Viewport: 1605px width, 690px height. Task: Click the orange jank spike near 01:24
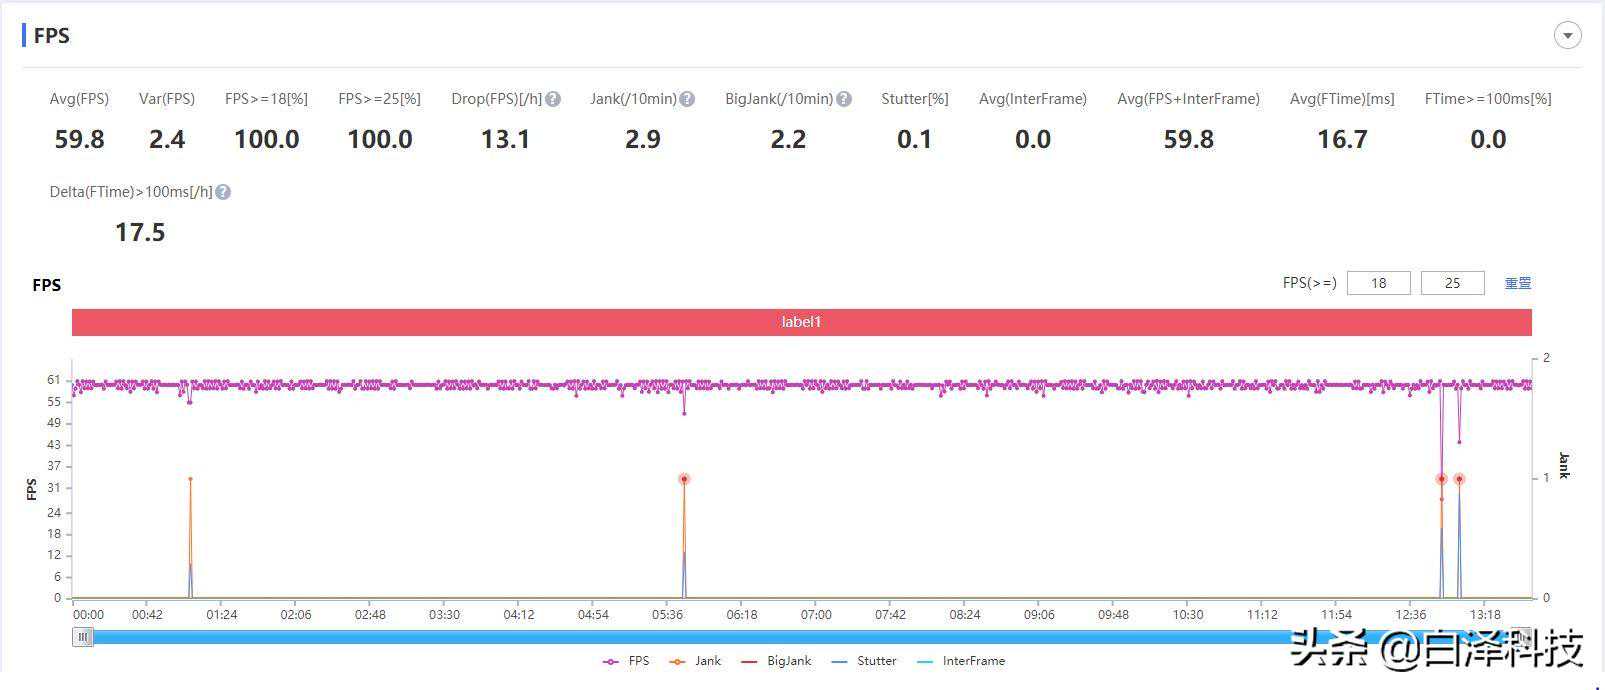click(190, 479)
